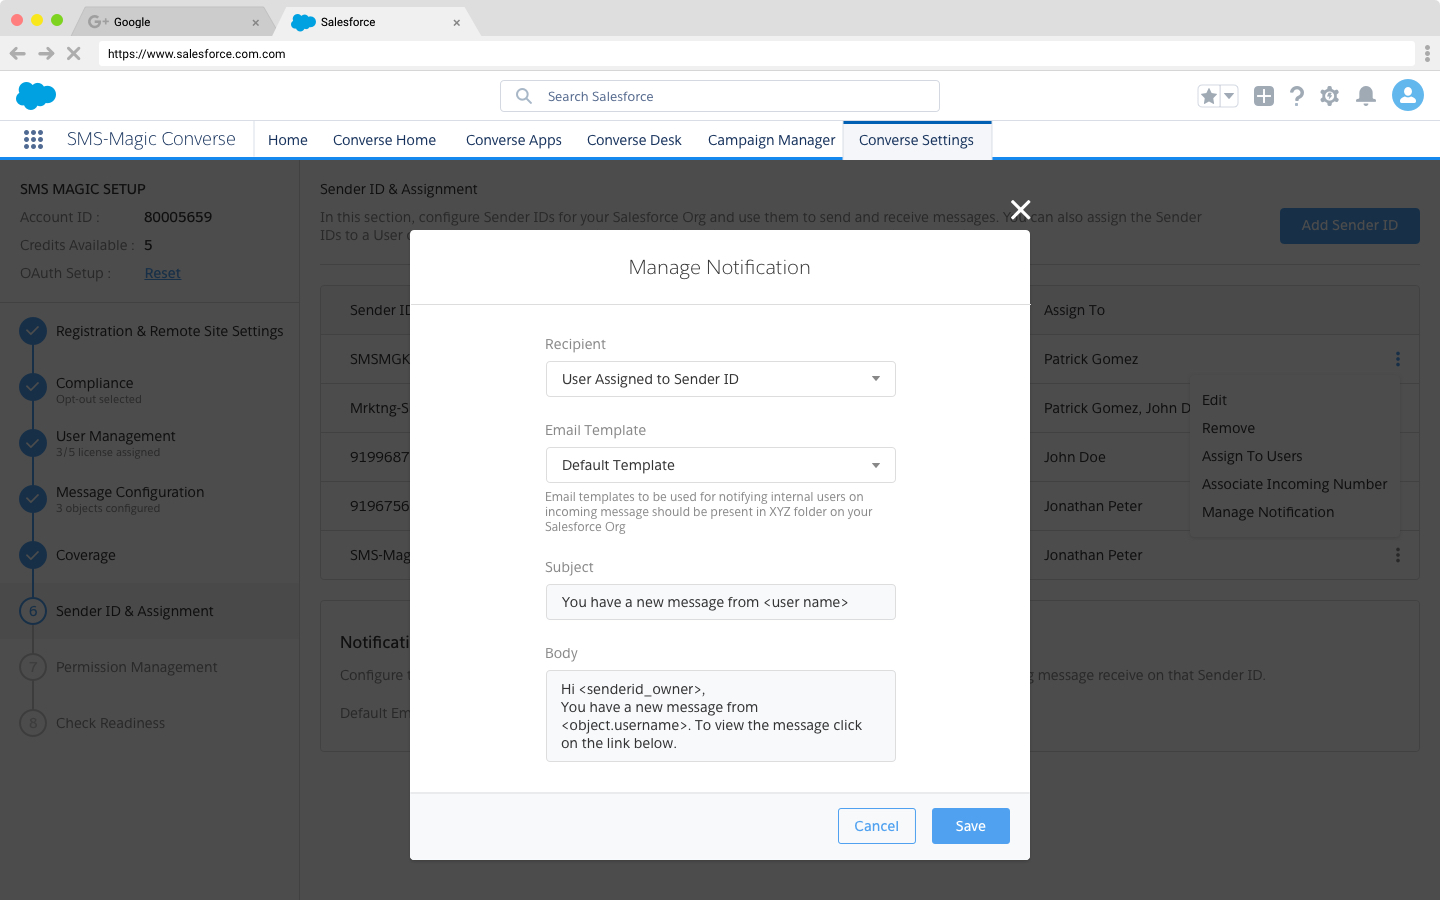1440x900 pixels.
Task: Close the Salesforce browser tab
Action: tap(457, 22)
